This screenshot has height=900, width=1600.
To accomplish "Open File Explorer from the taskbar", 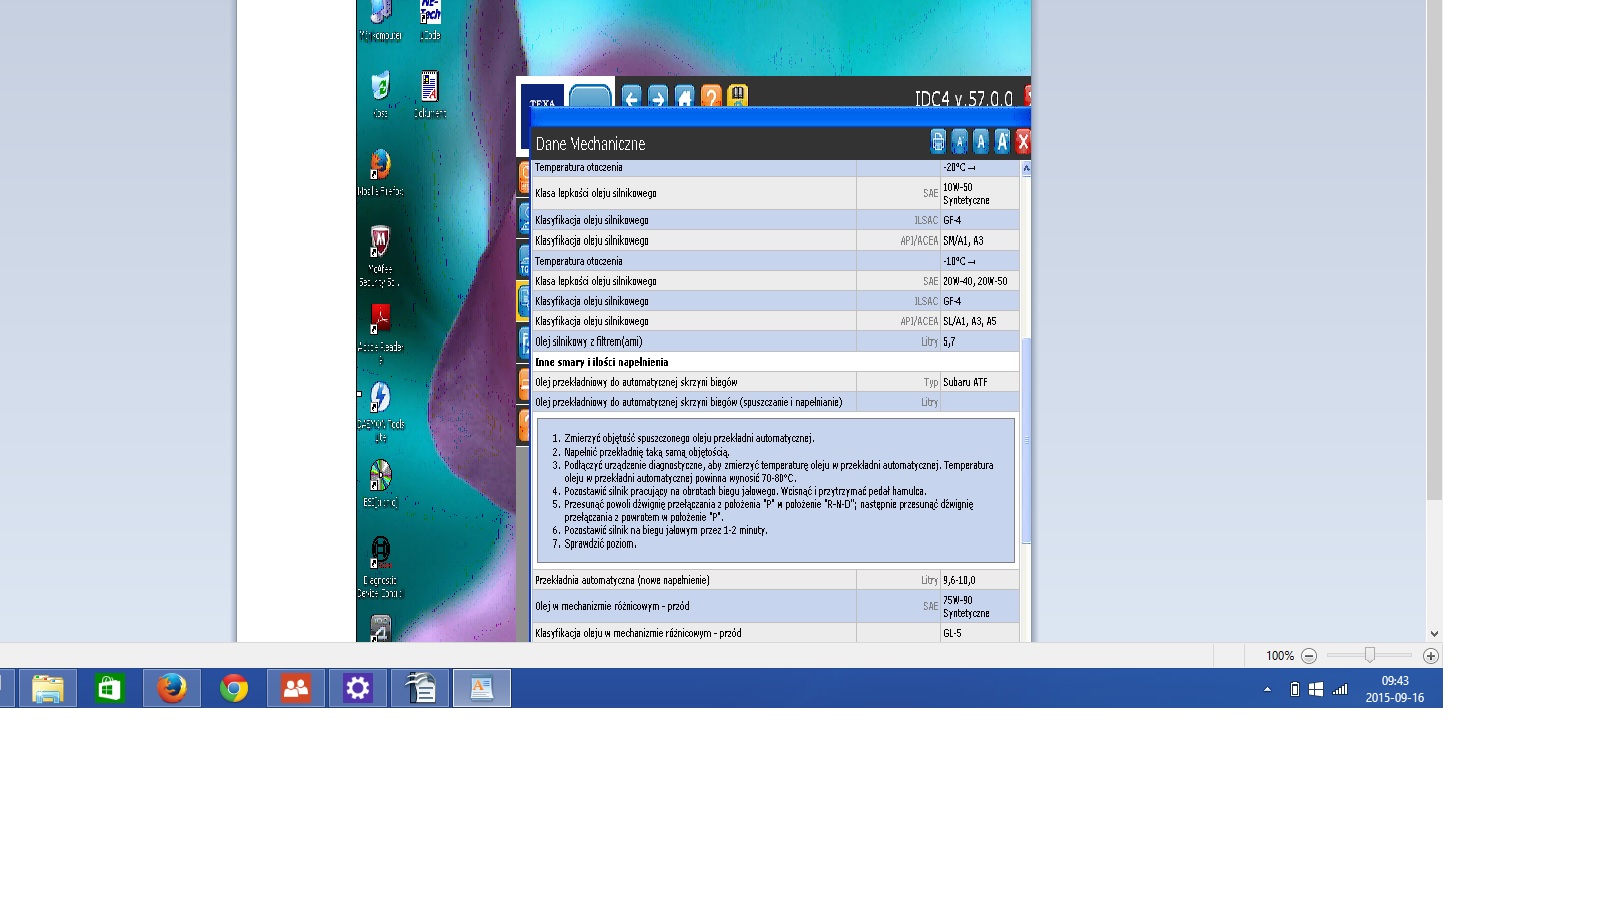I will pyautogui.click(x=48, y=688).
